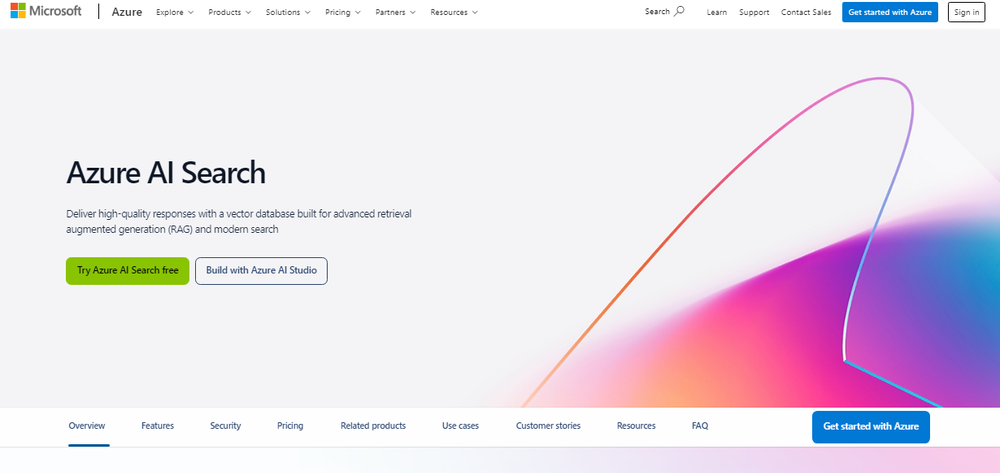Open the Customer stories tab
Image resolution: width=1000 pixels, height=473 pixels.
point(548,426)
